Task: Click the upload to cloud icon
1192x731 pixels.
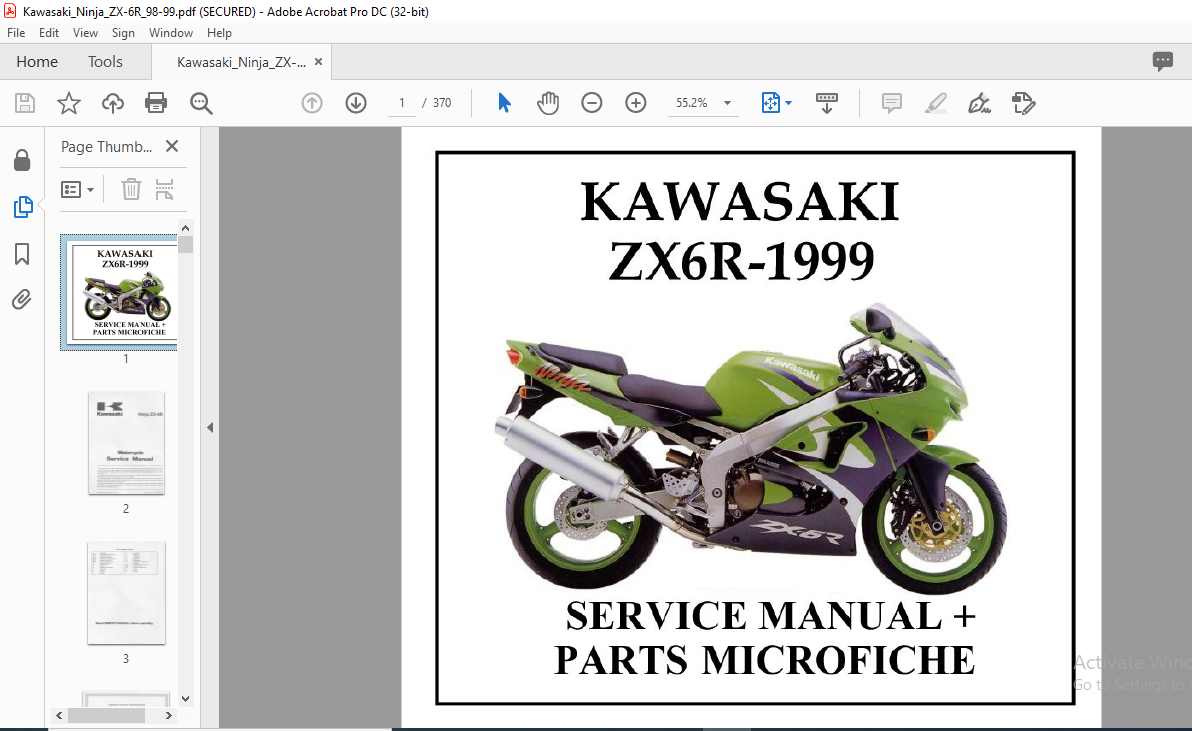Action: click(x=113, y=103)
